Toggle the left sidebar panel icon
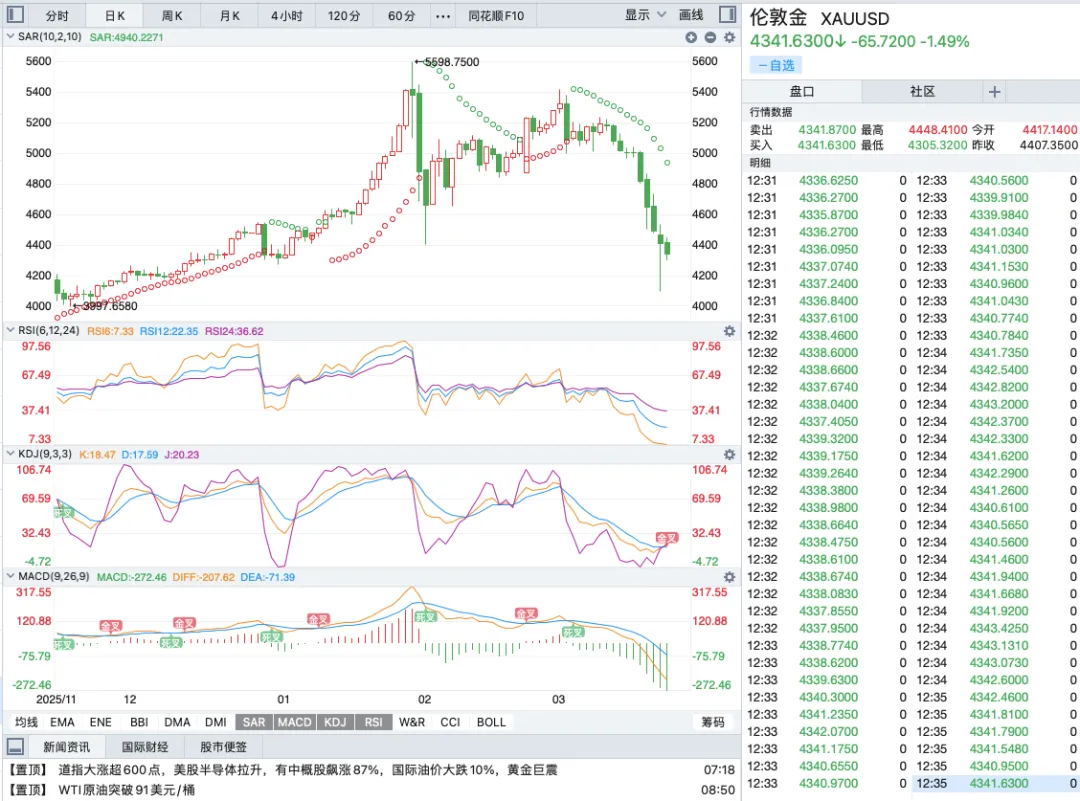The image size is (1080, 801). tap(15, 16)
